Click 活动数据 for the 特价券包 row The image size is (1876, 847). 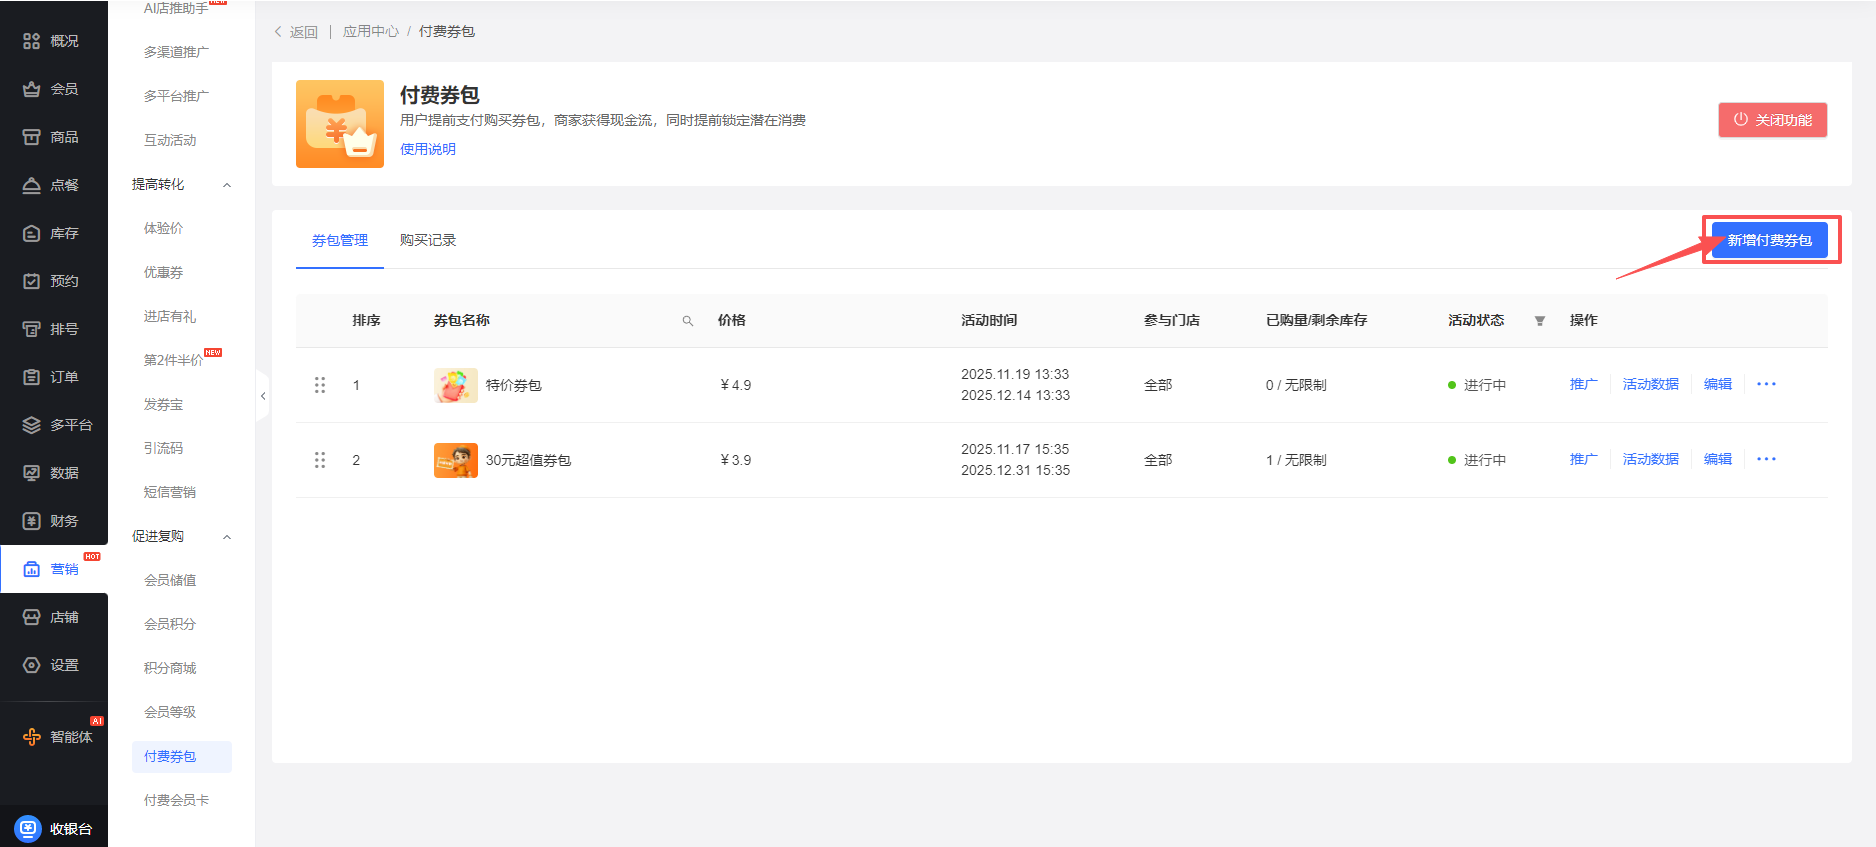click(1650, 385)
